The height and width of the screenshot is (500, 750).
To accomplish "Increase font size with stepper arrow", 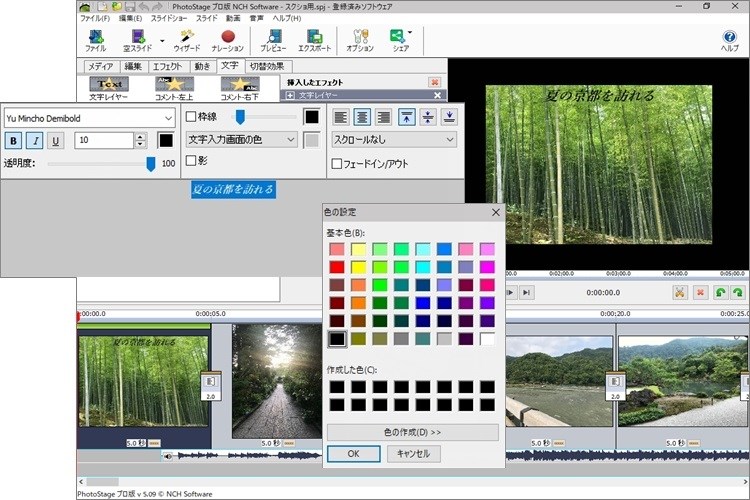I will tap(140, 136).
